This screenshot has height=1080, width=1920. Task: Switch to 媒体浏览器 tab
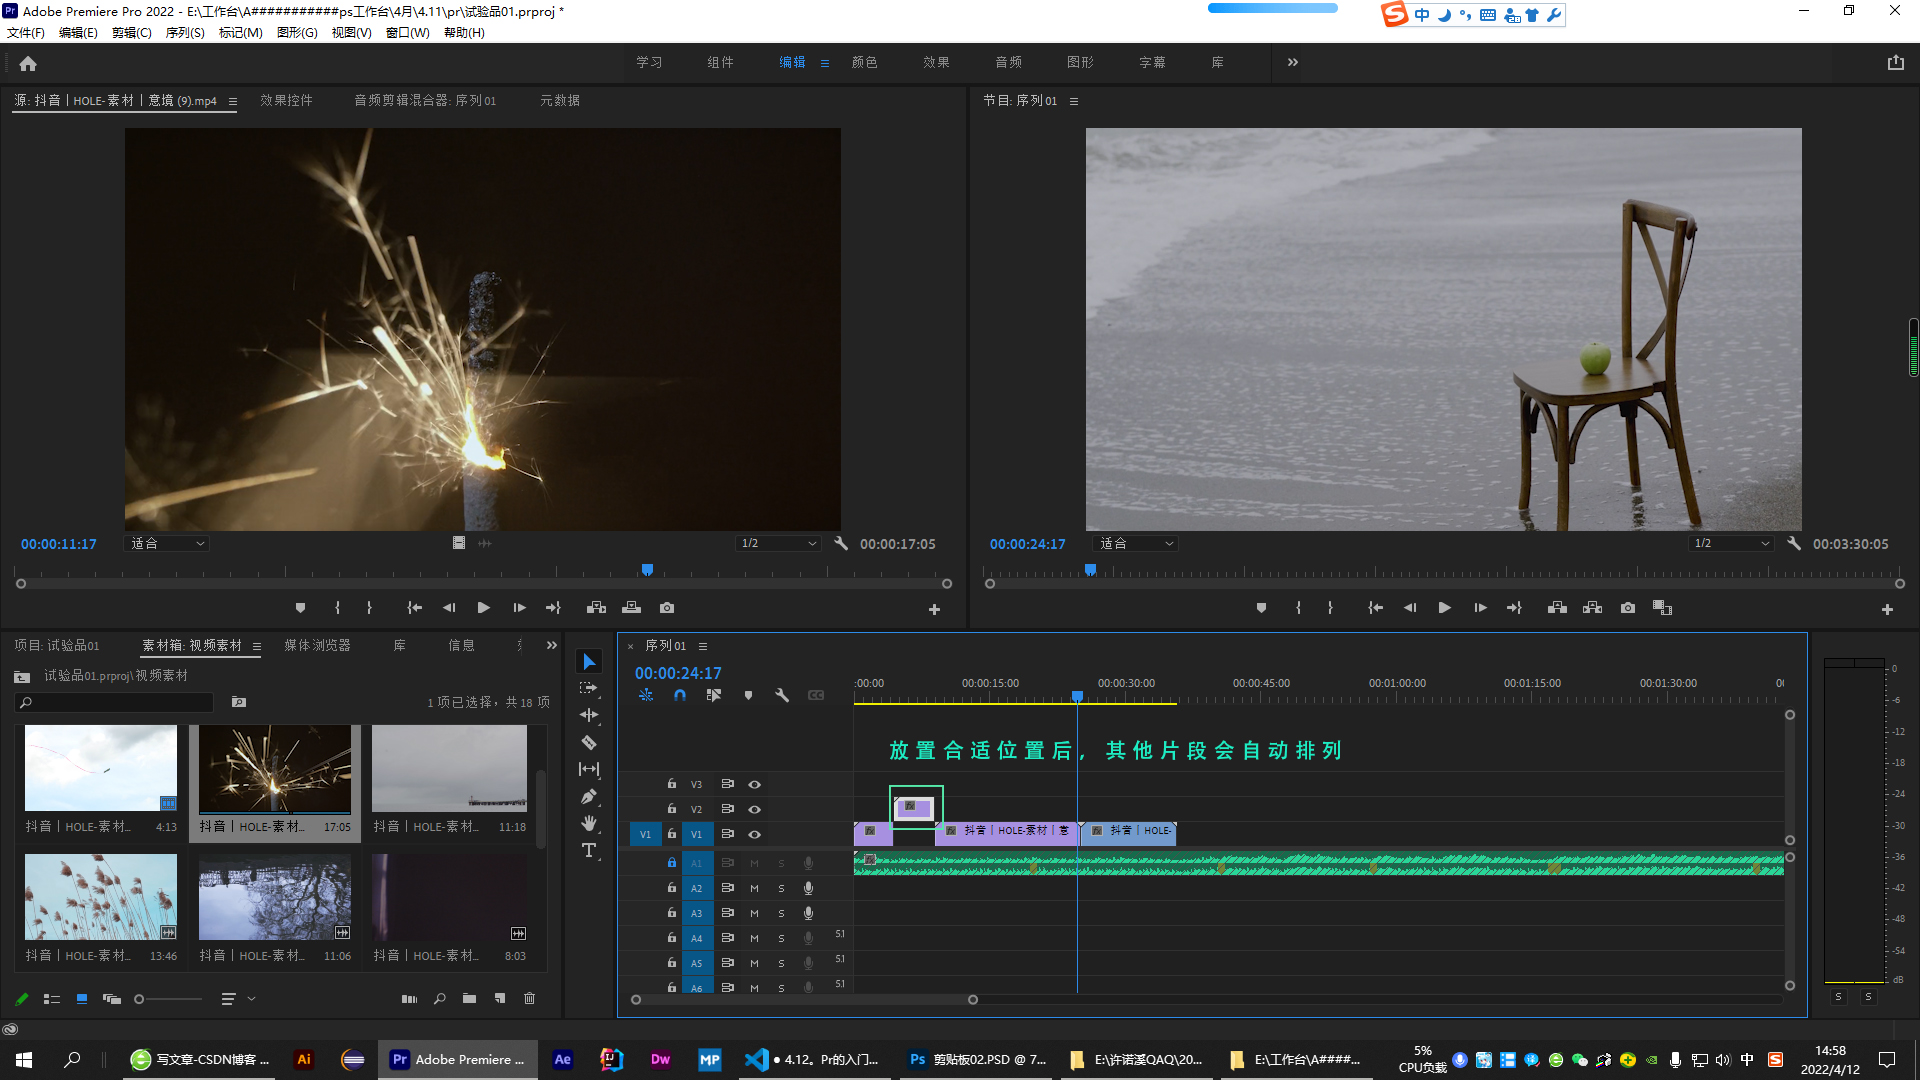pos(317,645)
